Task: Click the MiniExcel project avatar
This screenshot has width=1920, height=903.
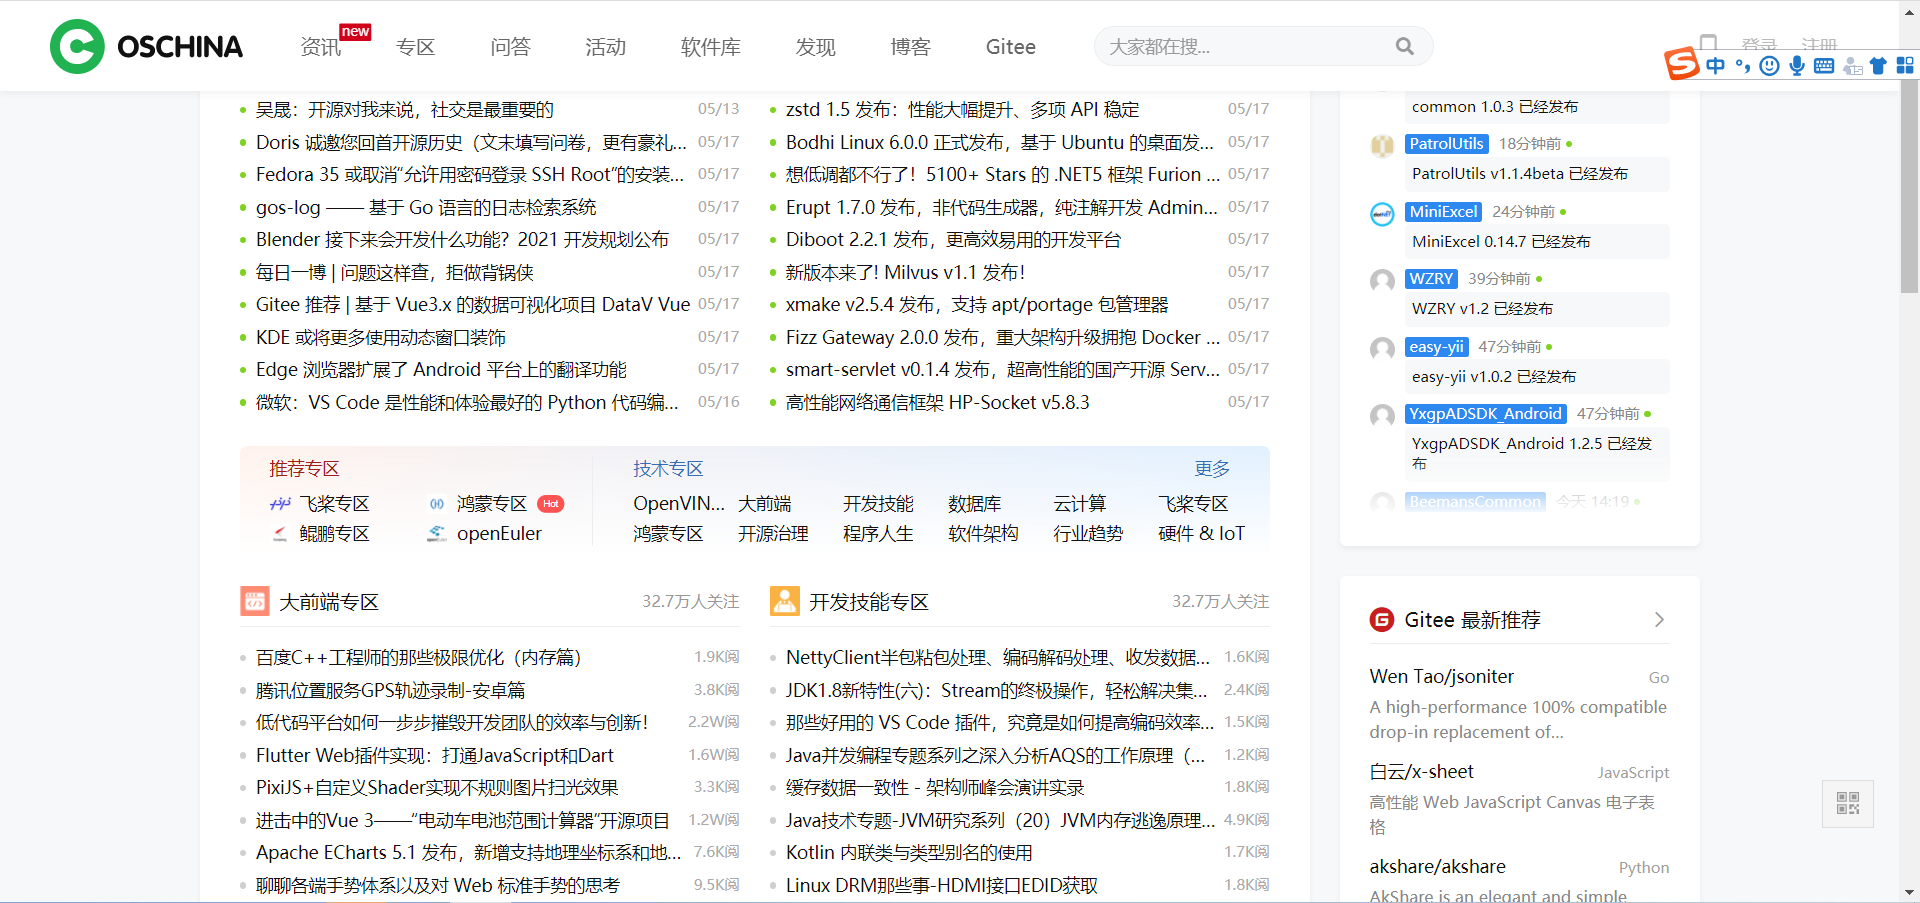Action: [x=1382, y=213]
